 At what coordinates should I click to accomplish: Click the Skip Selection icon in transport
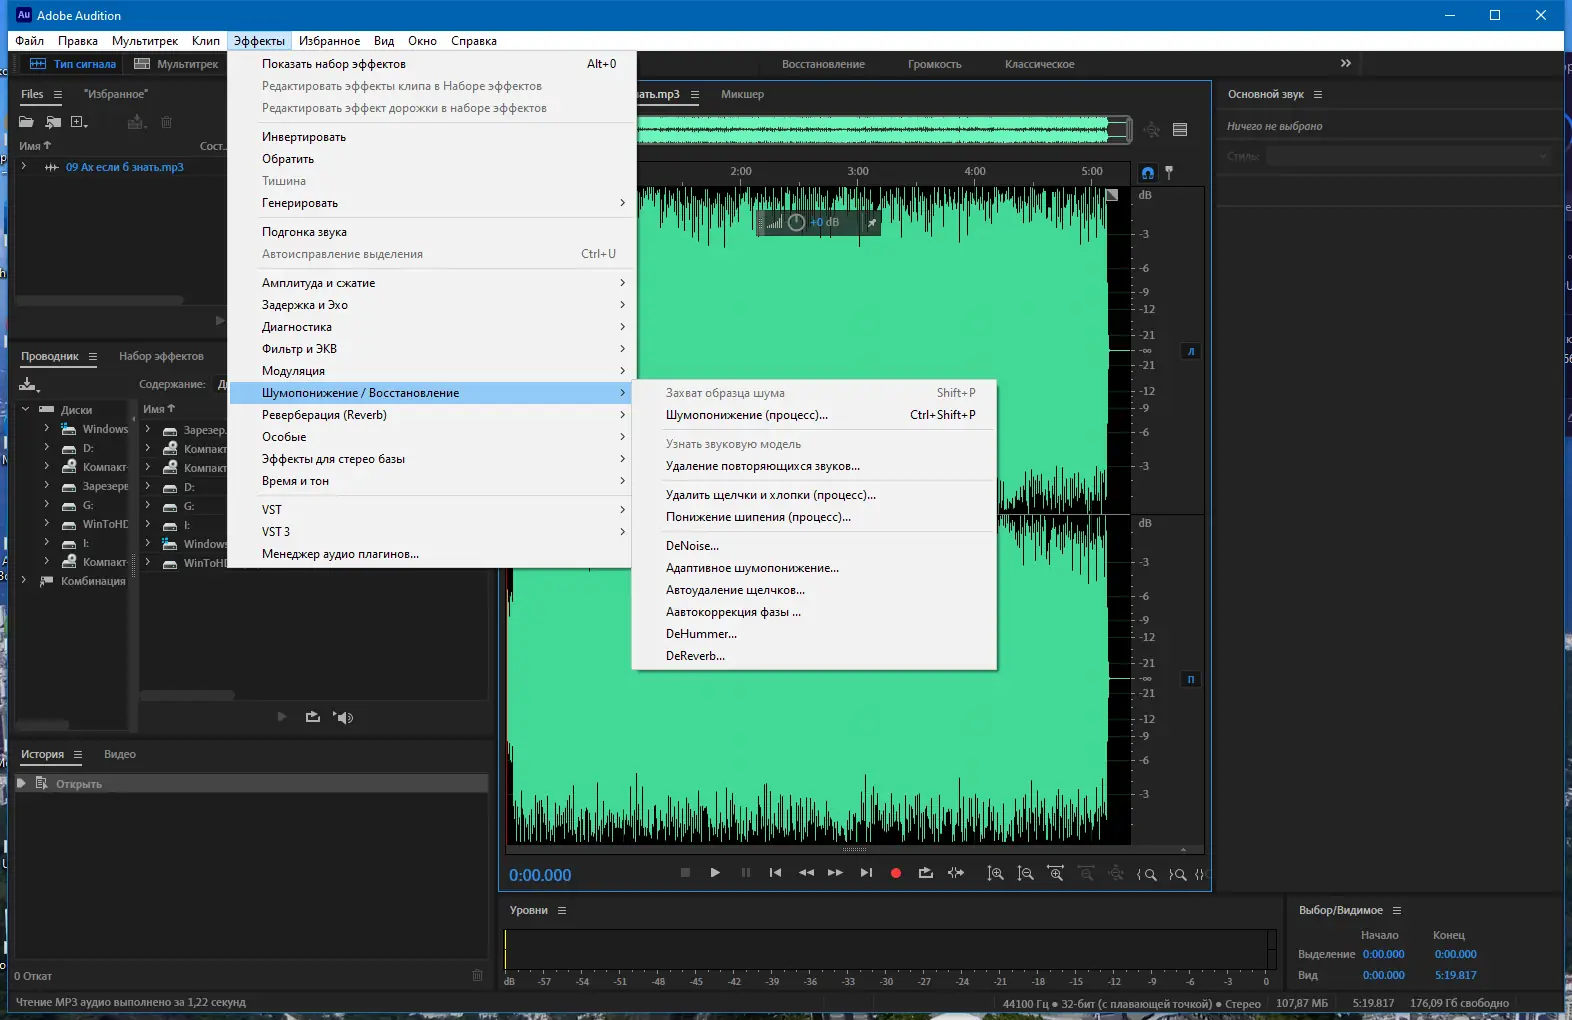coord(956,873)
